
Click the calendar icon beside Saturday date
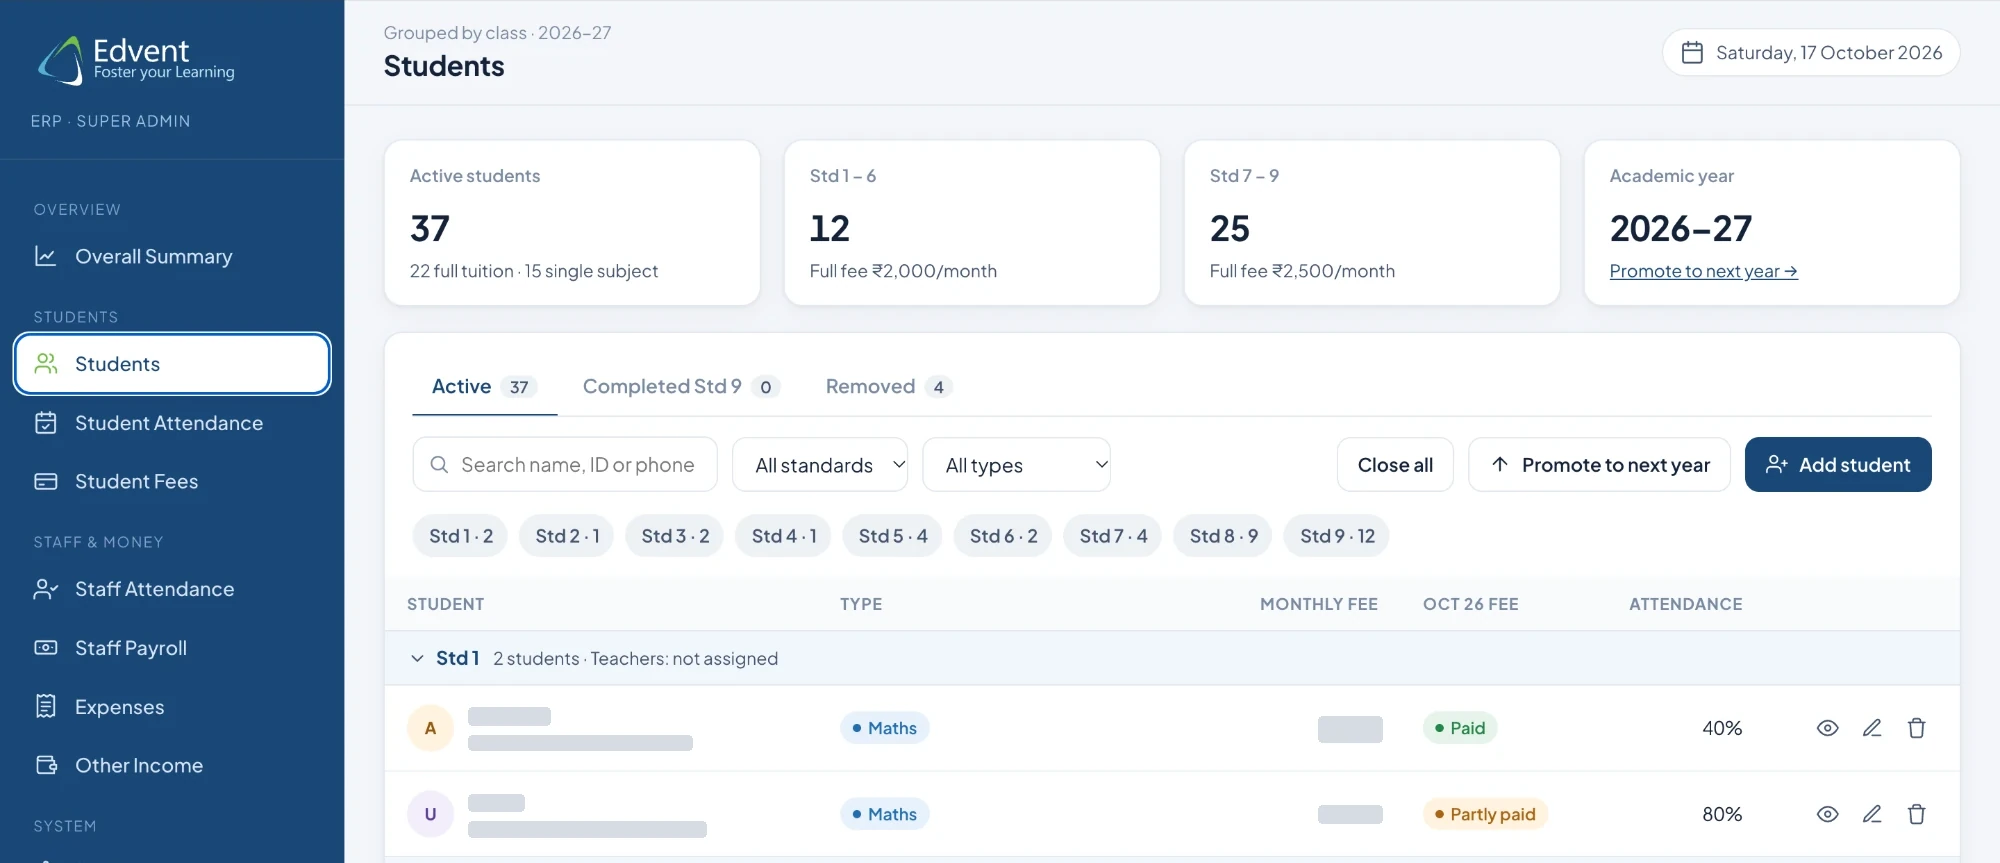pos(1692,53)
